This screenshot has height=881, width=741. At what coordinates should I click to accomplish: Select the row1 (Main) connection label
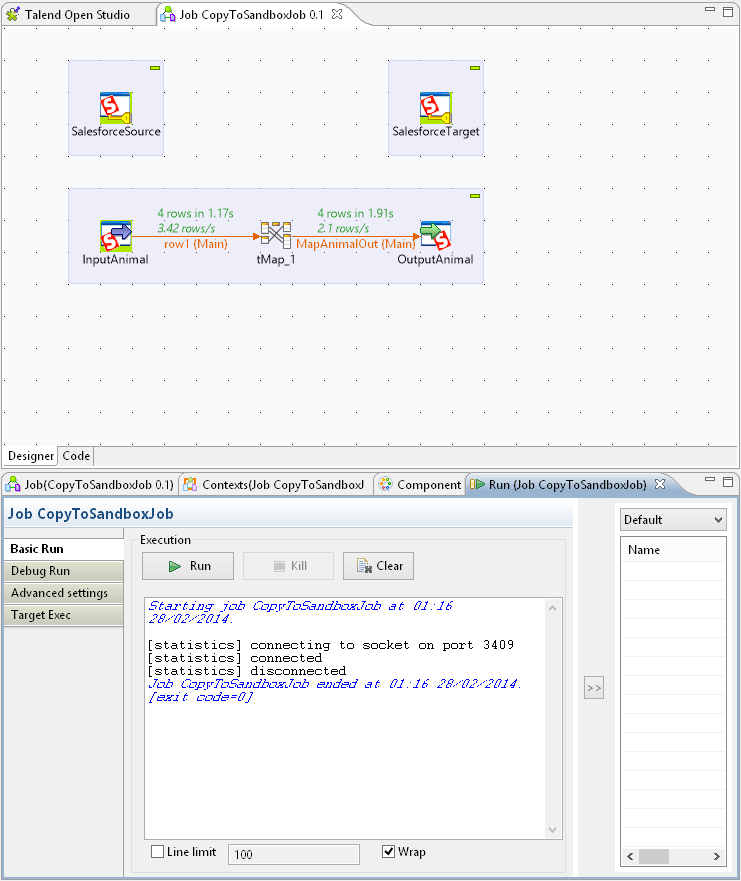(196, 244)
